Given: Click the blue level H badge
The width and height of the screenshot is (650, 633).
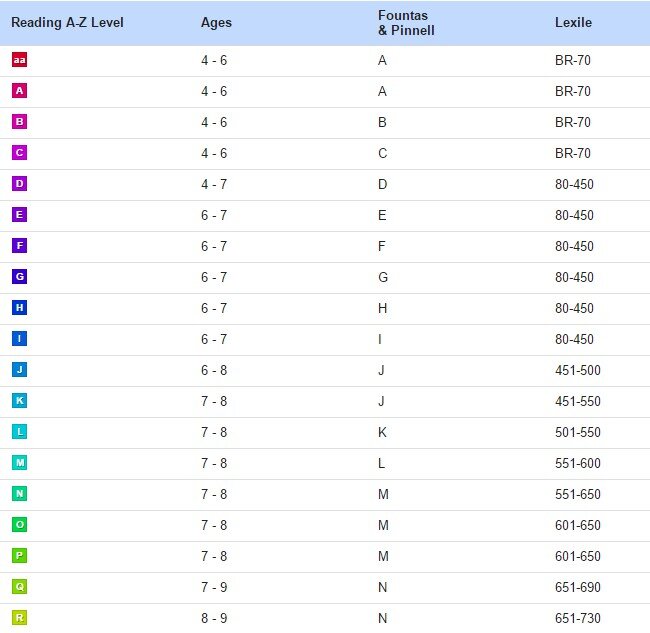Looking at the screenshot, I should tap(19, 308).
